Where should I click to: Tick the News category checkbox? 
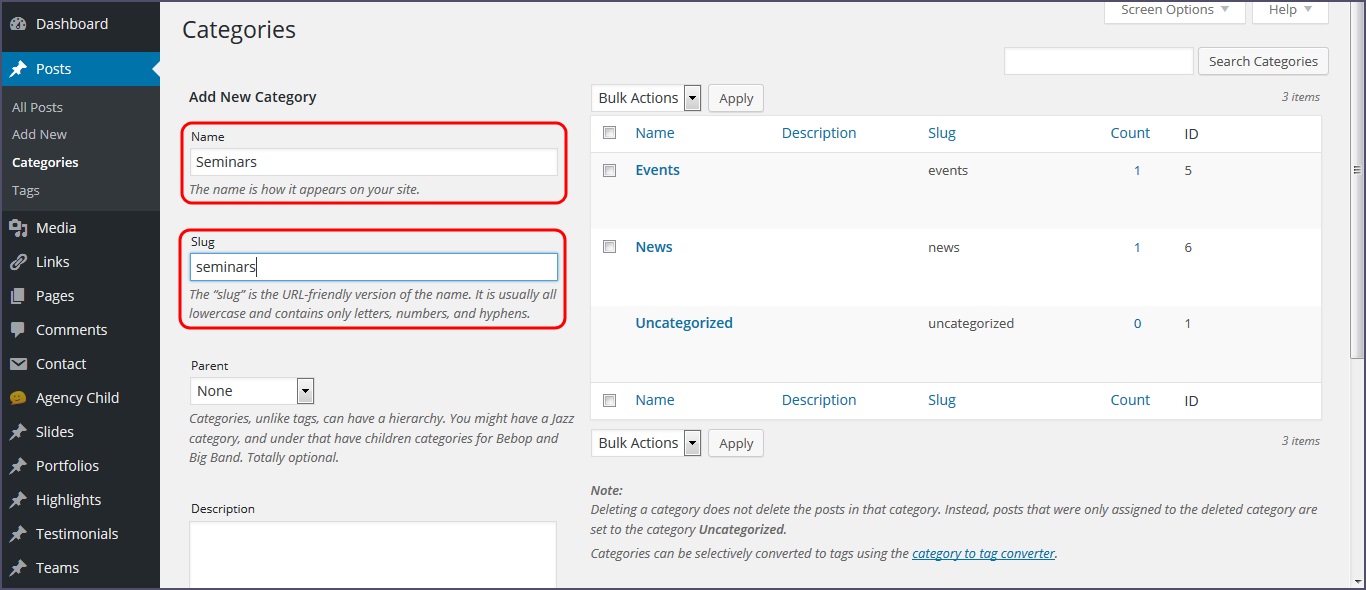point(609,247)
